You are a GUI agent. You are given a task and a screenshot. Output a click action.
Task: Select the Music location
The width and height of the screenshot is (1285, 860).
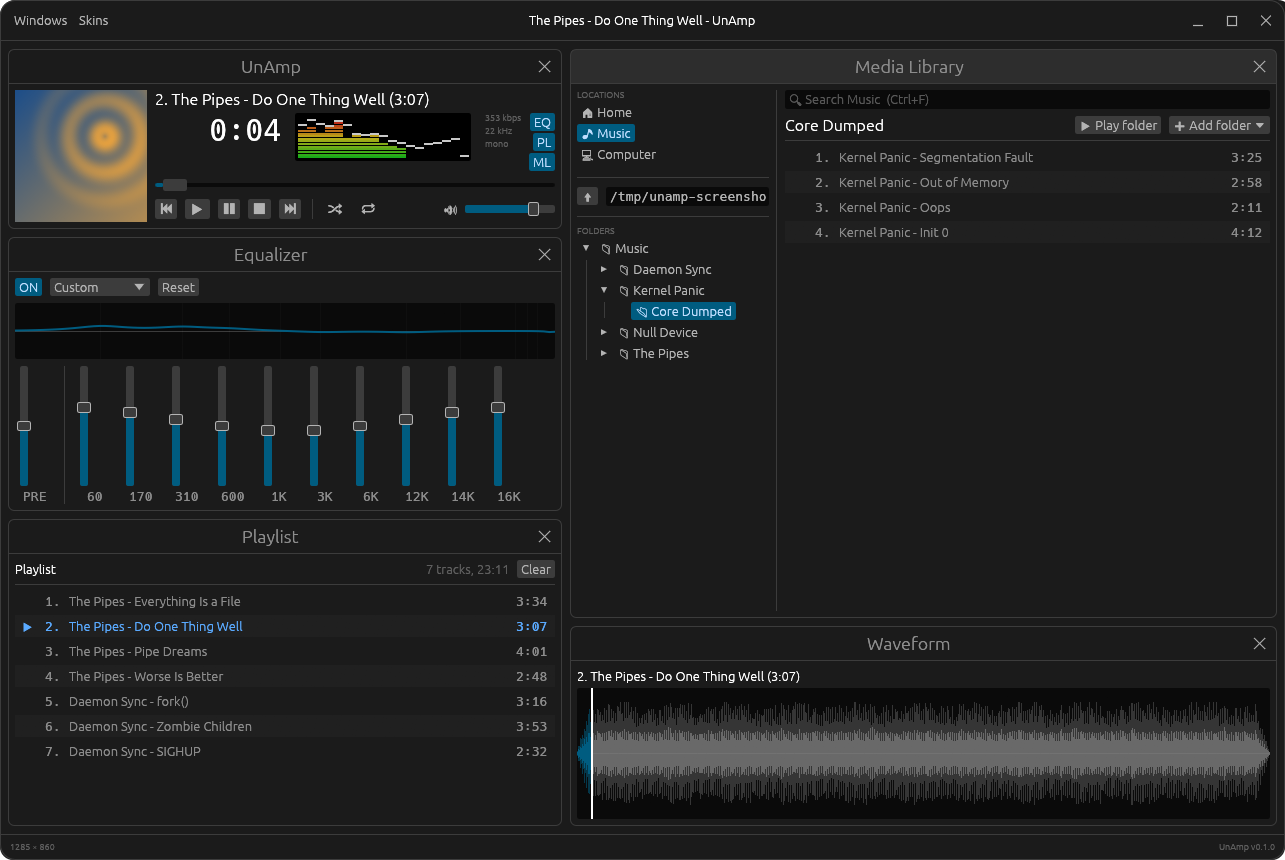[606, 133]
